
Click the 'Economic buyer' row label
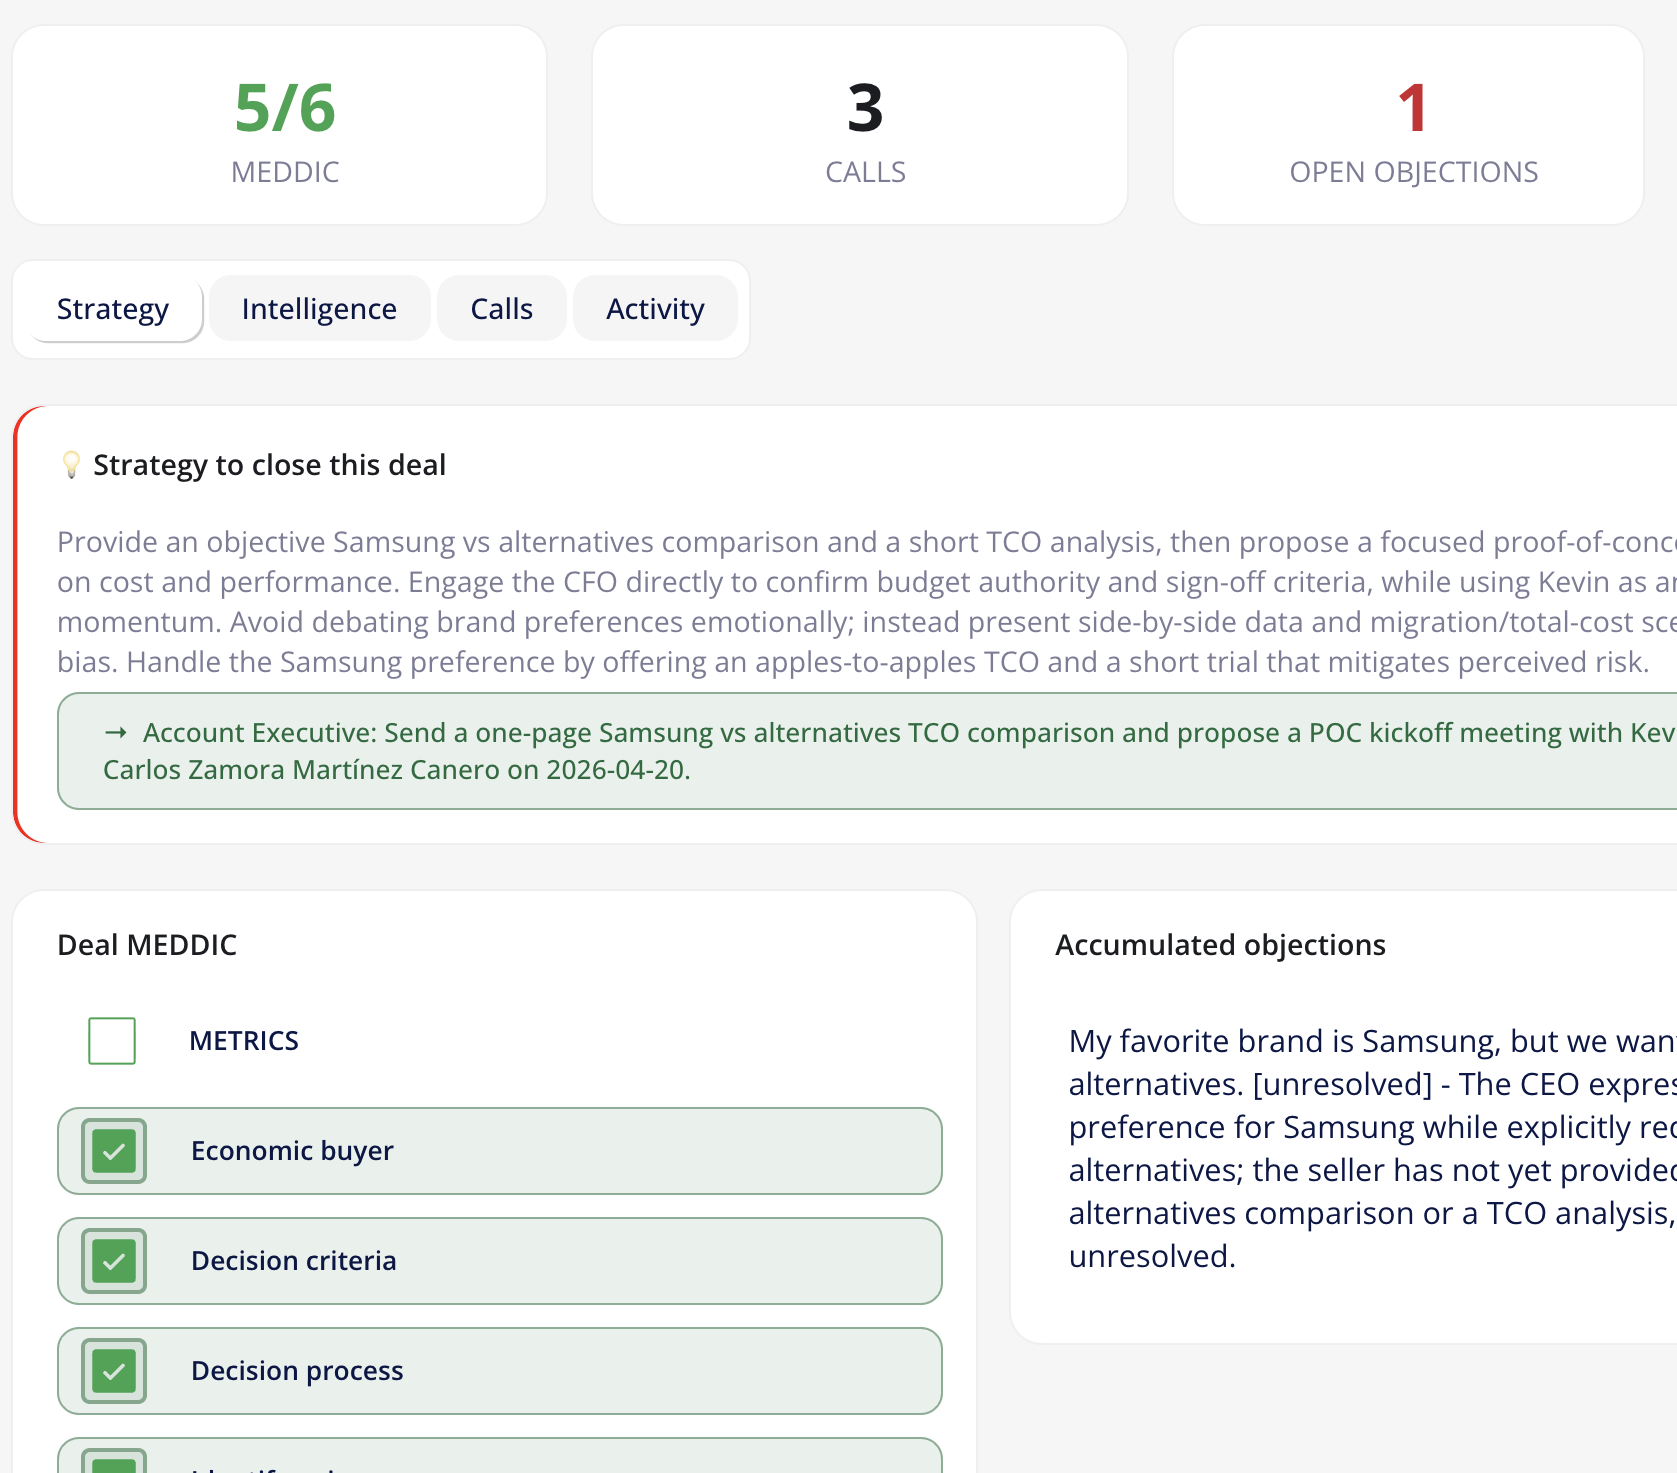click(x=292, y=1151)
